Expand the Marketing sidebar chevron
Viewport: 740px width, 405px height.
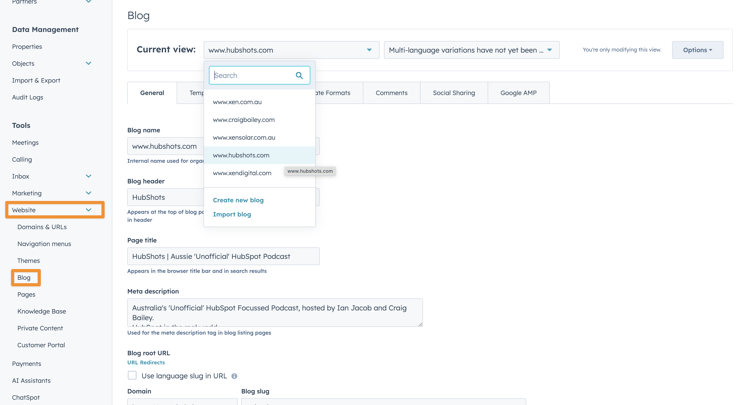tap(88, 193)
